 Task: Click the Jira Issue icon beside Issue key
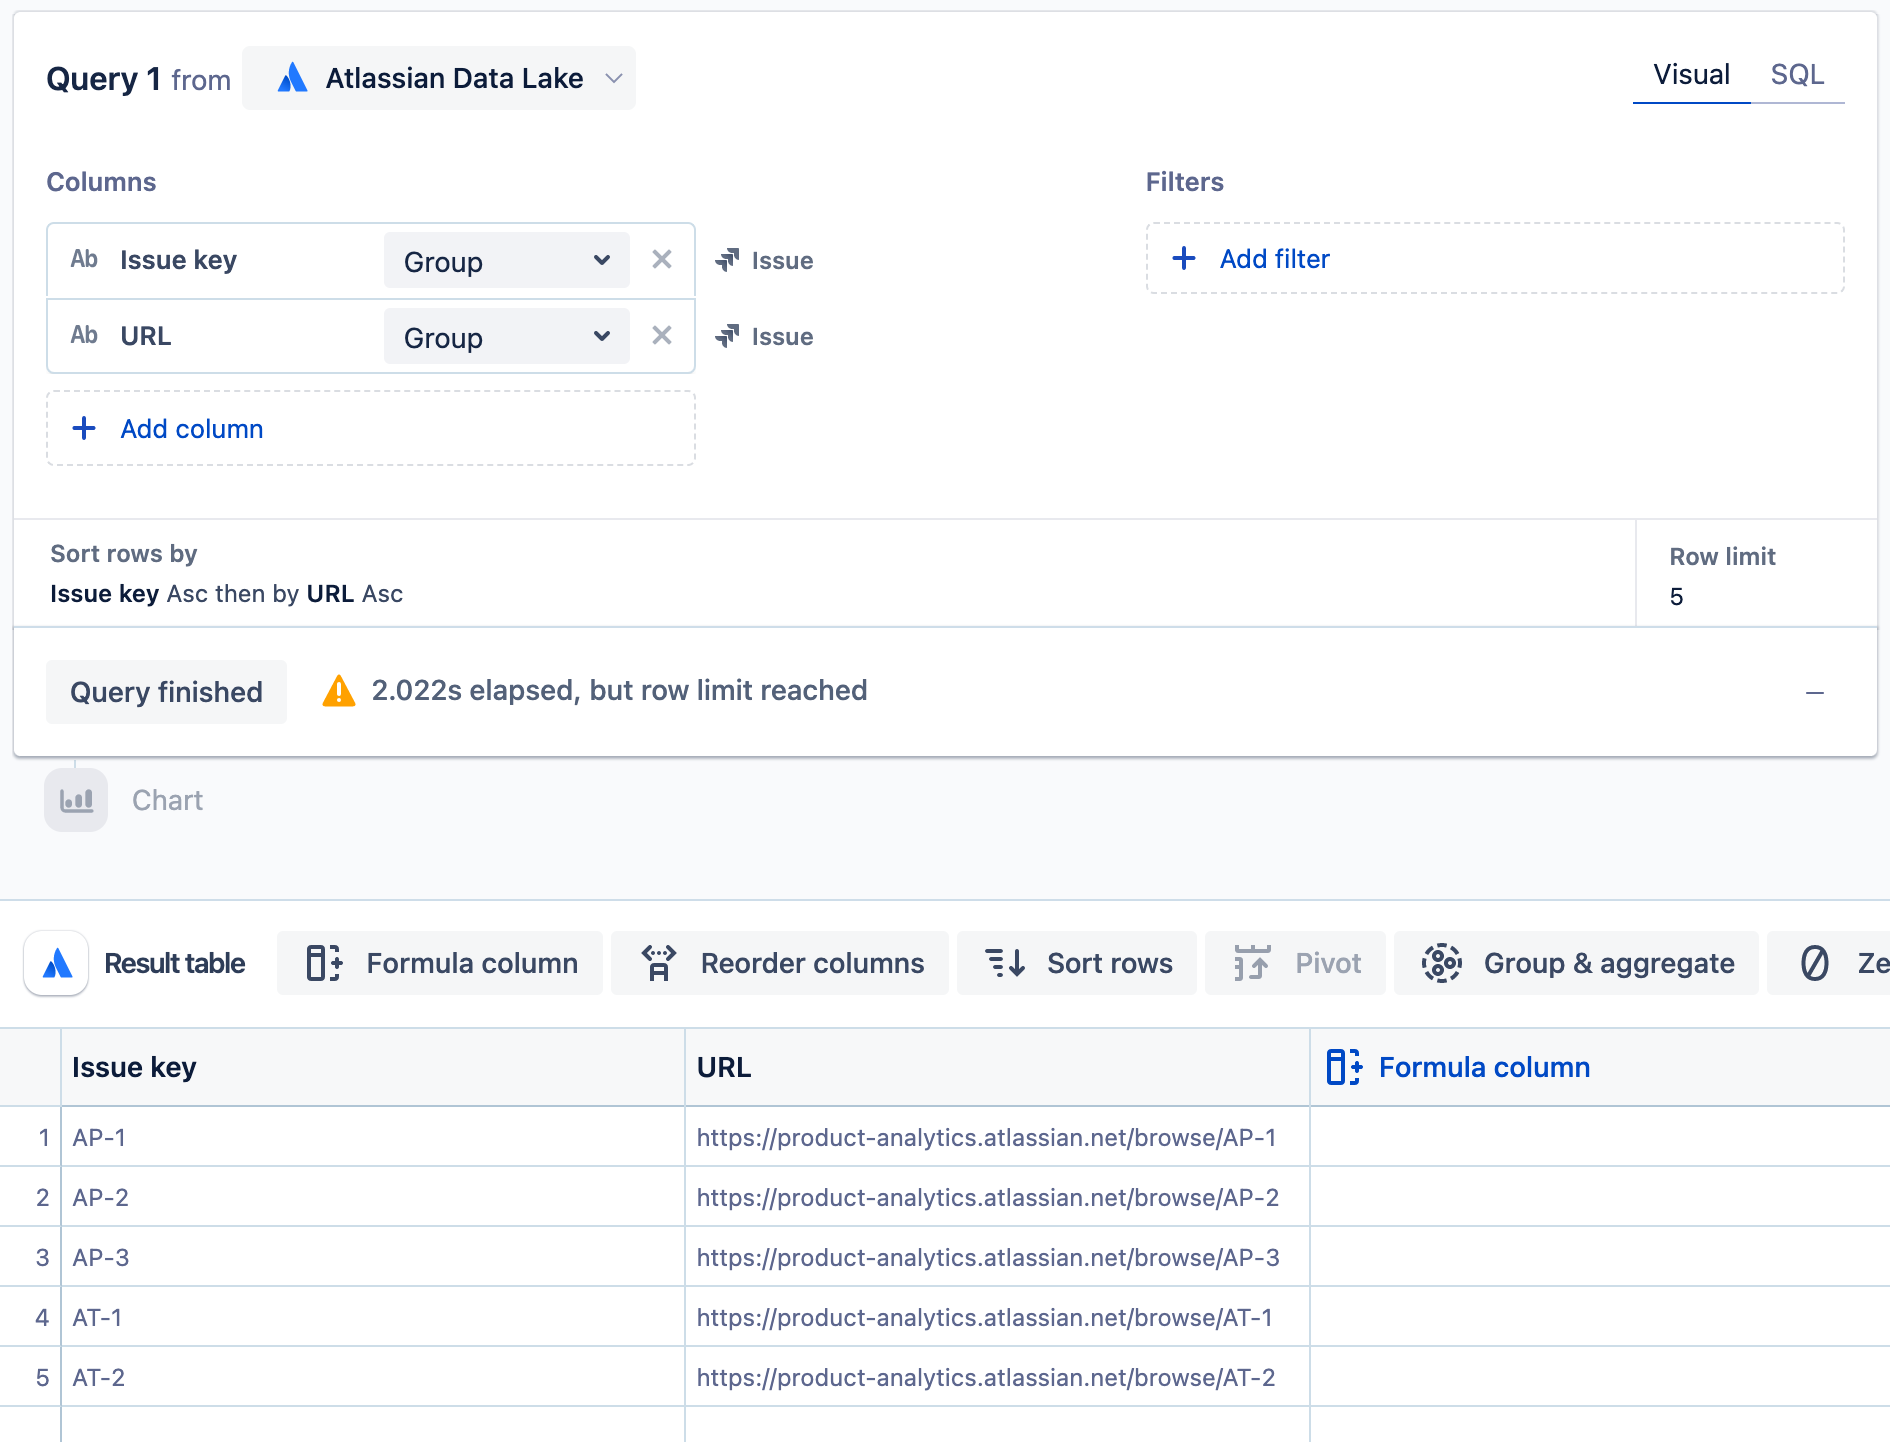coord(727,260)
